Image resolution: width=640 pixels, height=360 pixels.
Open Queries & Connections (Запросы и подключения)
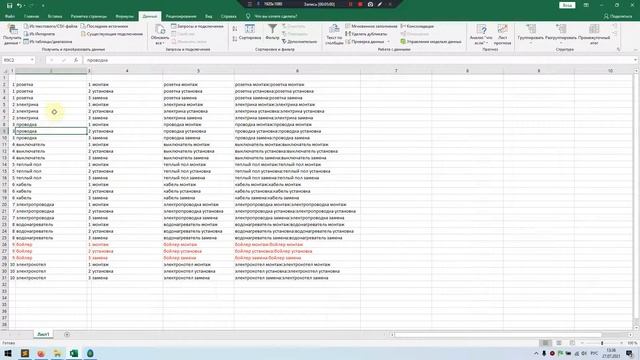[x=198, y=26]
